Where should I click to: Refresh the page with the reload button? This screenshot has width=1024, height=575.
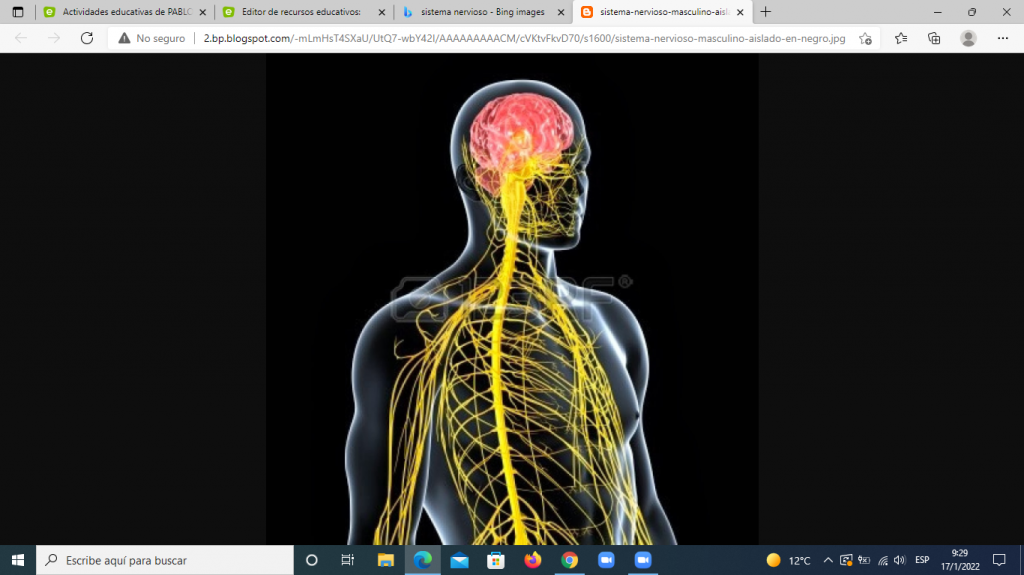click(x=87, y=38)
